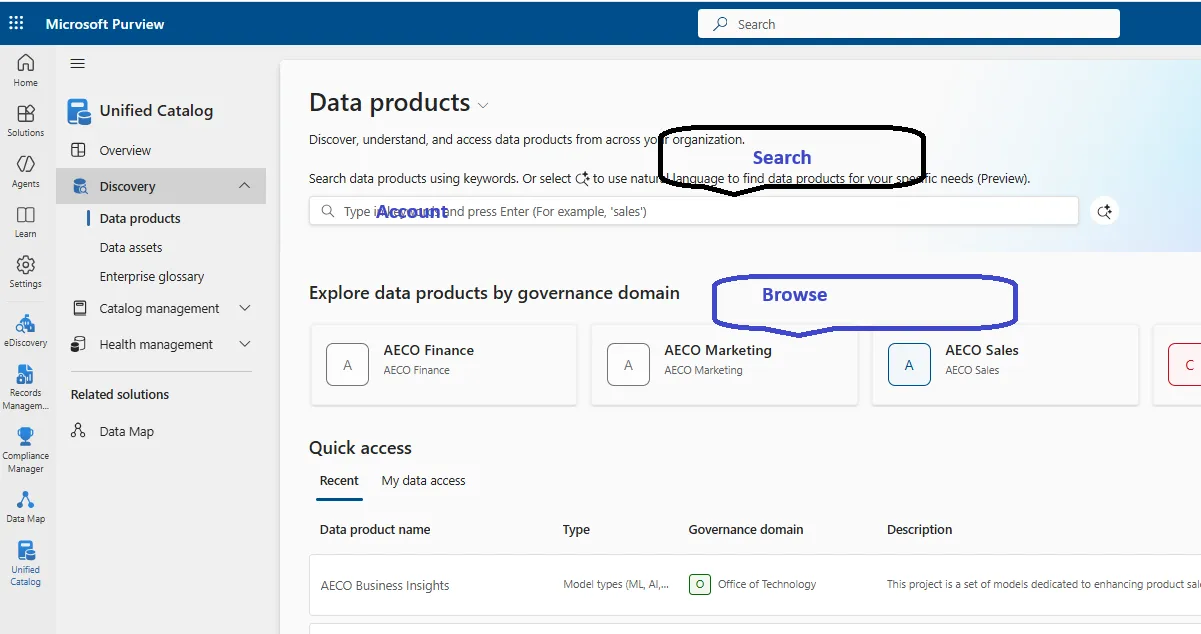This screenshot has height=634, width=1201.
Task: Open Compliance Manager in left rail
Action: [25, 450]
